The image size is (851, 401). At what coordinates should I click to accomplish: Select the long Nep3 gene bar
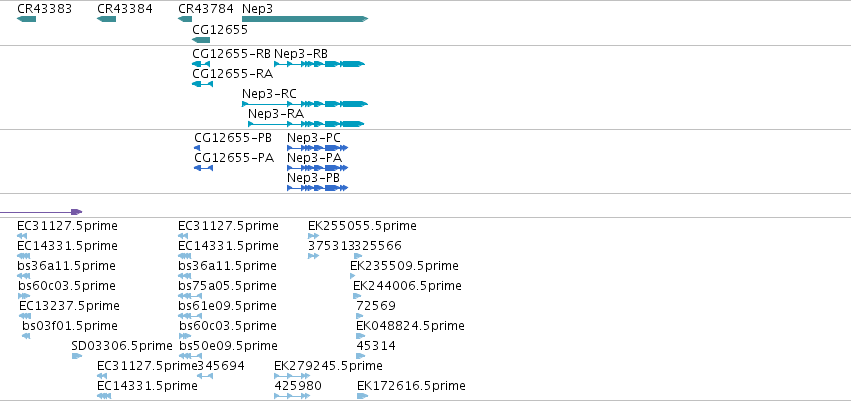pos(305,19)
